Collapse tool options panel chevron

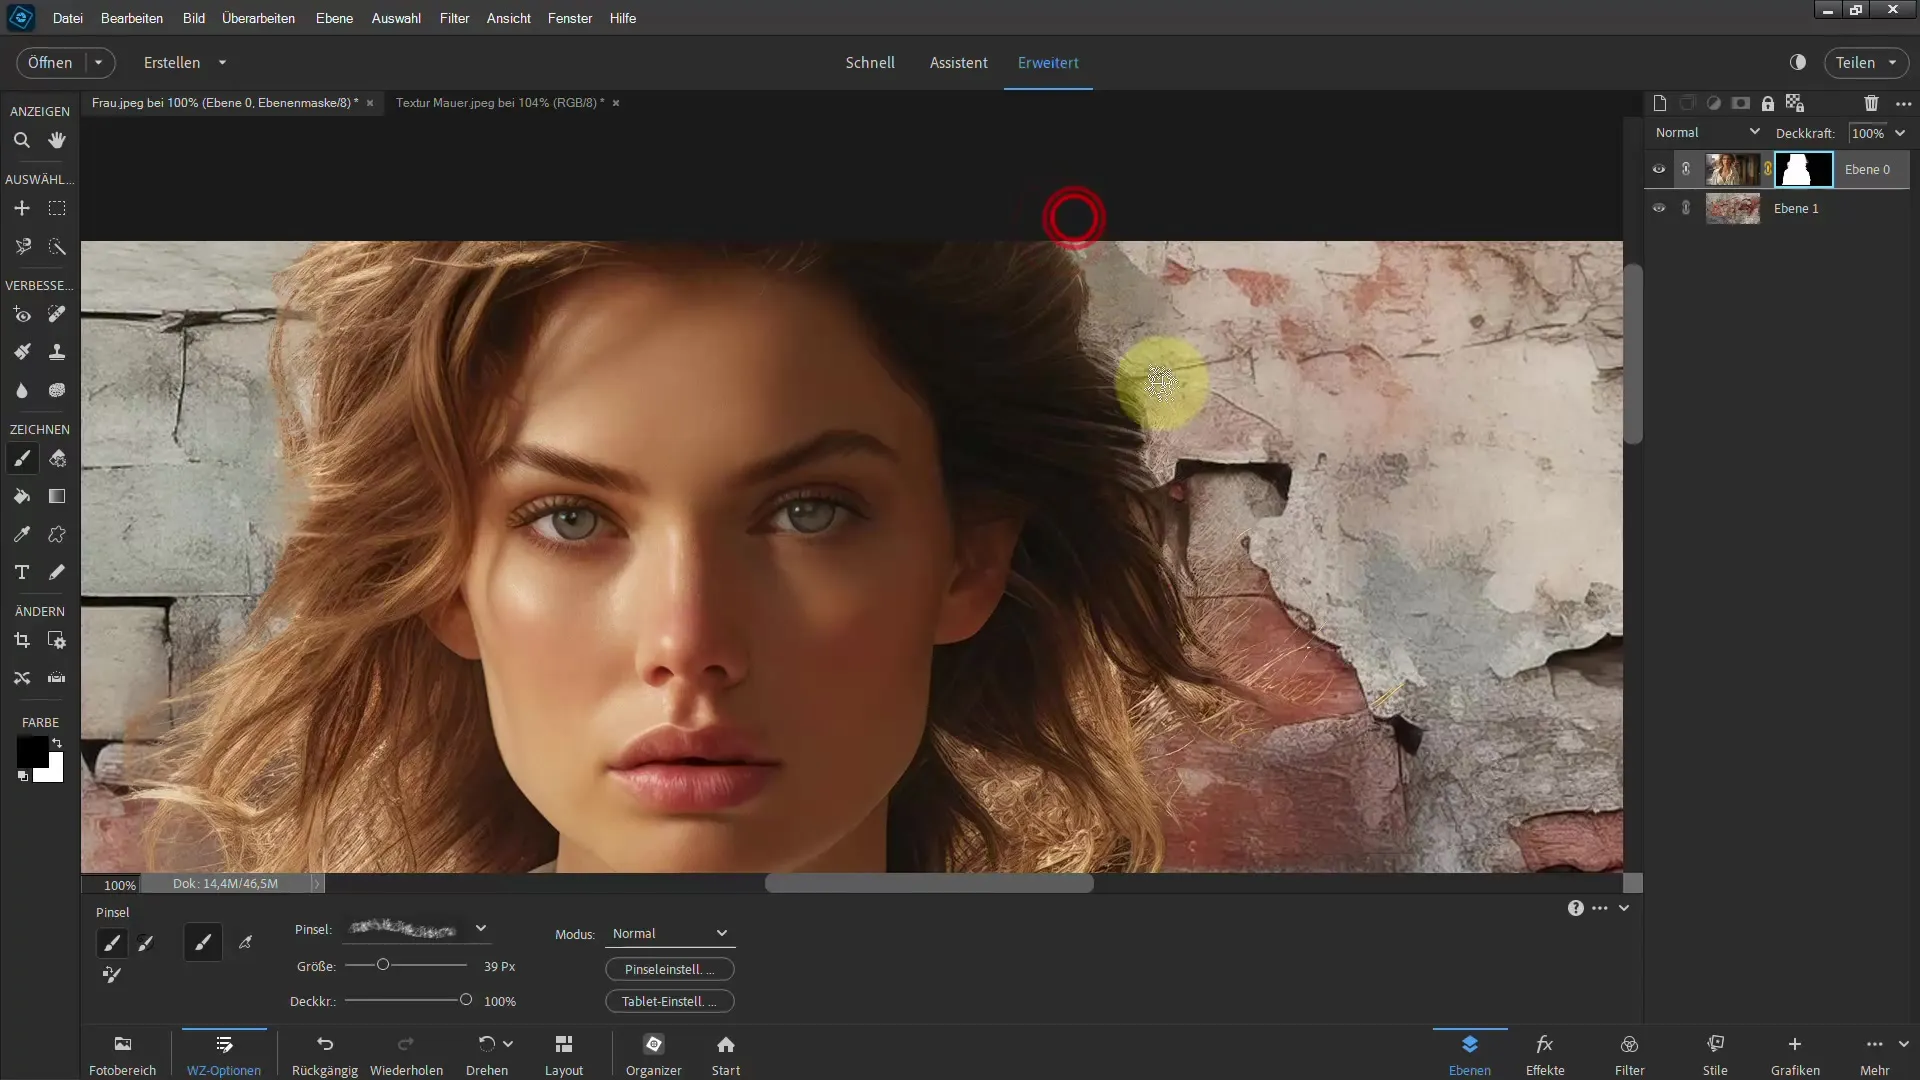(x=1624, y=908)
